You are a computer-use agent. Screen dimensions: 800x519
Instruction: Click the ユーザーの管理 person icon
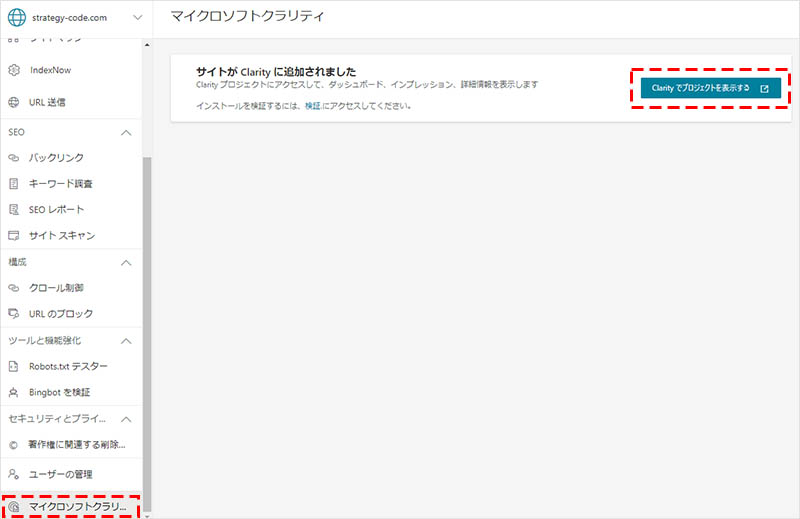14,473
